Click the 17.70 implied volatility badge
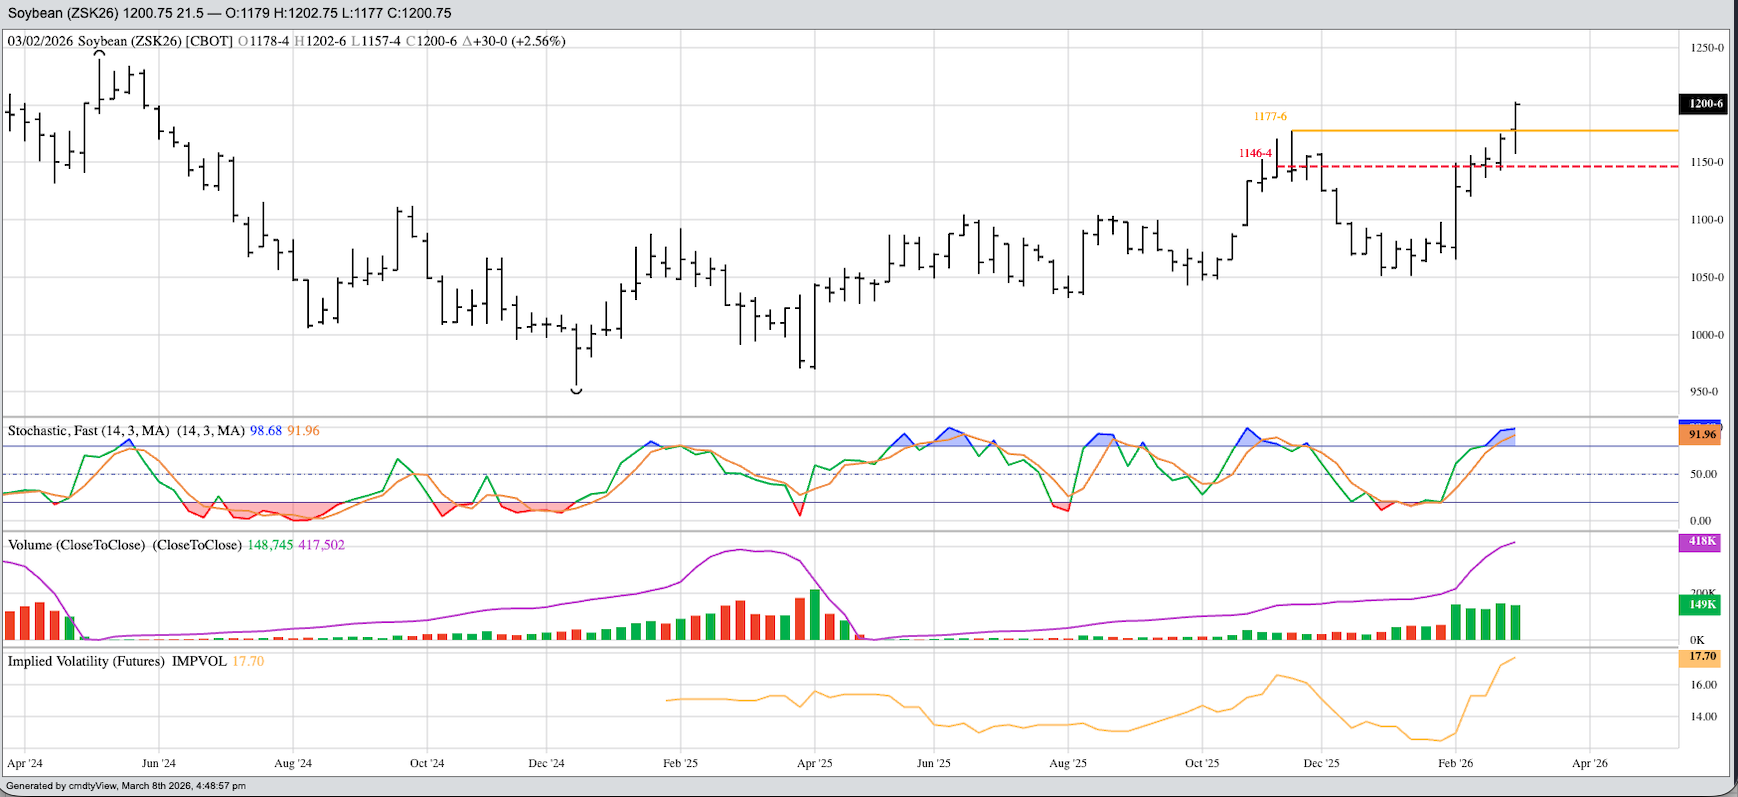 click(1702, 657)
